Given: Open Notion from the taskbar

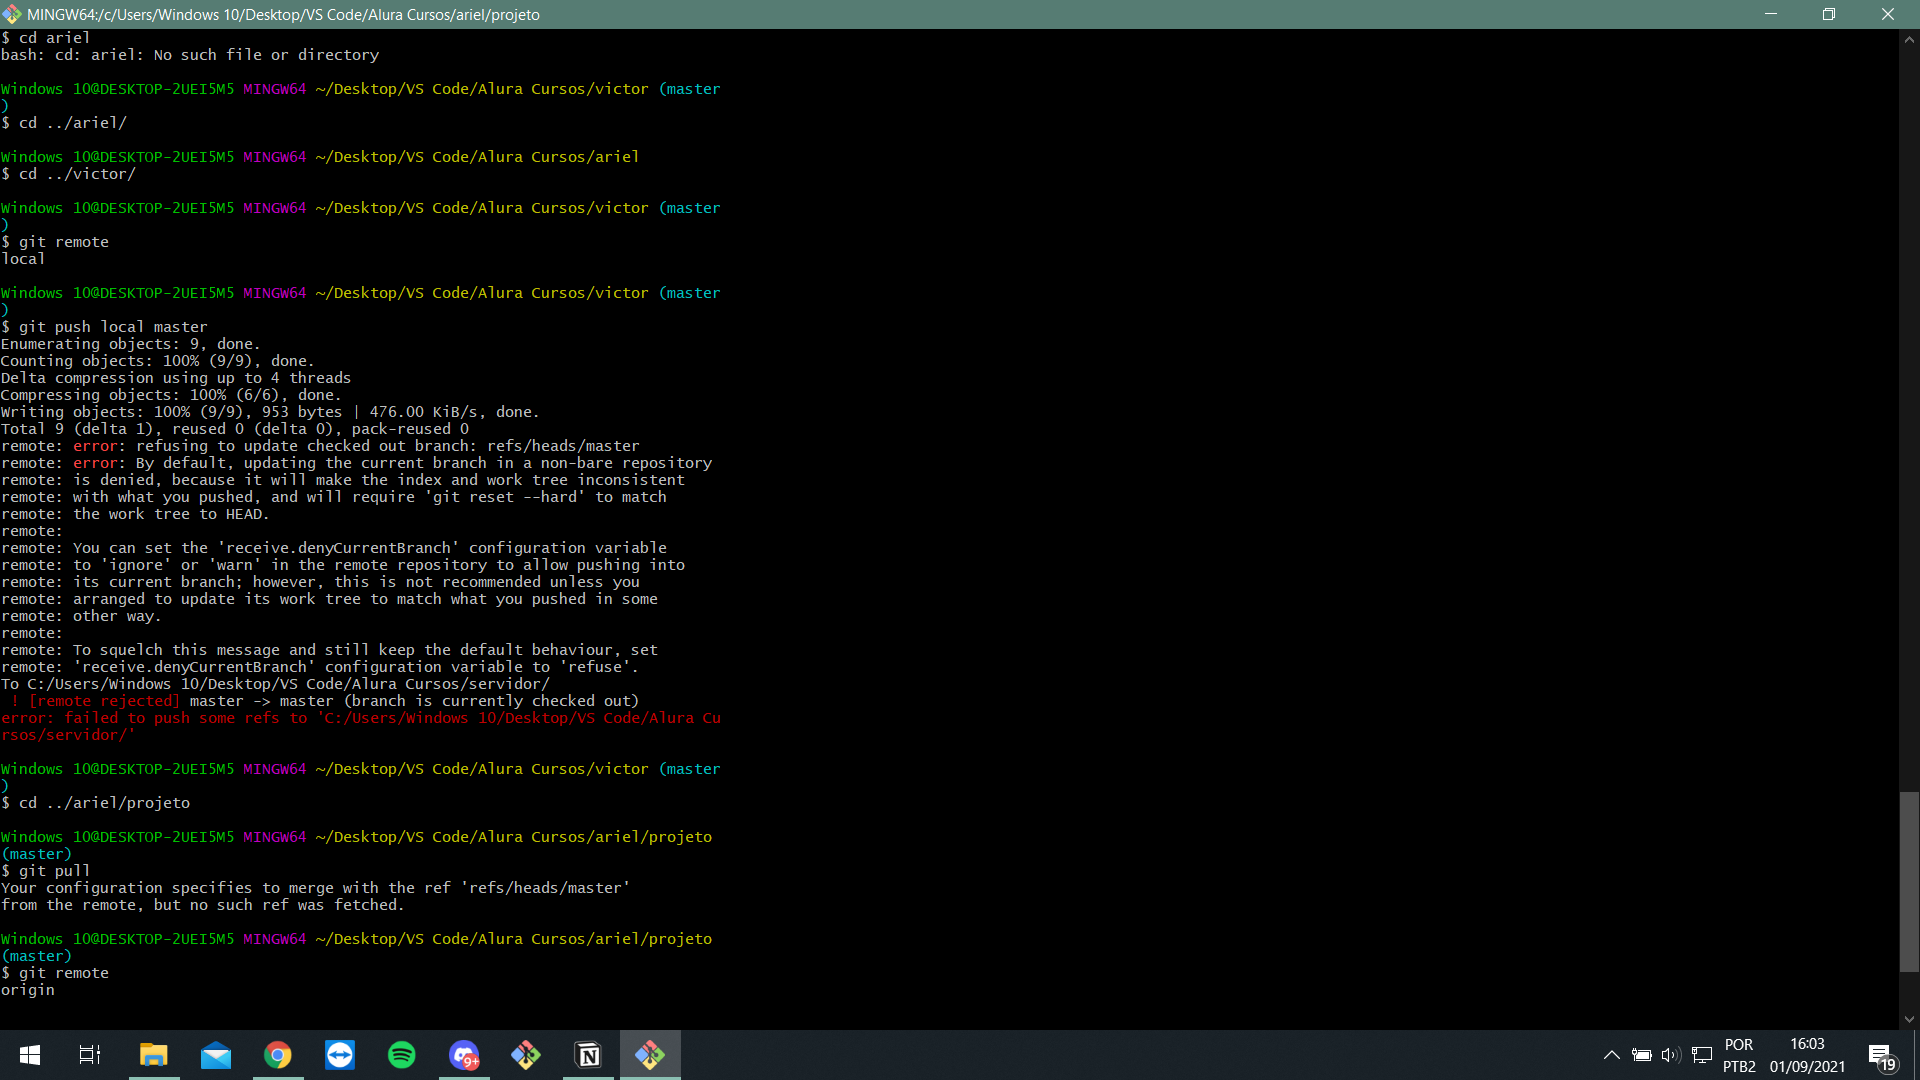Looking at the screenshot, I should [x=588, y=1055].
